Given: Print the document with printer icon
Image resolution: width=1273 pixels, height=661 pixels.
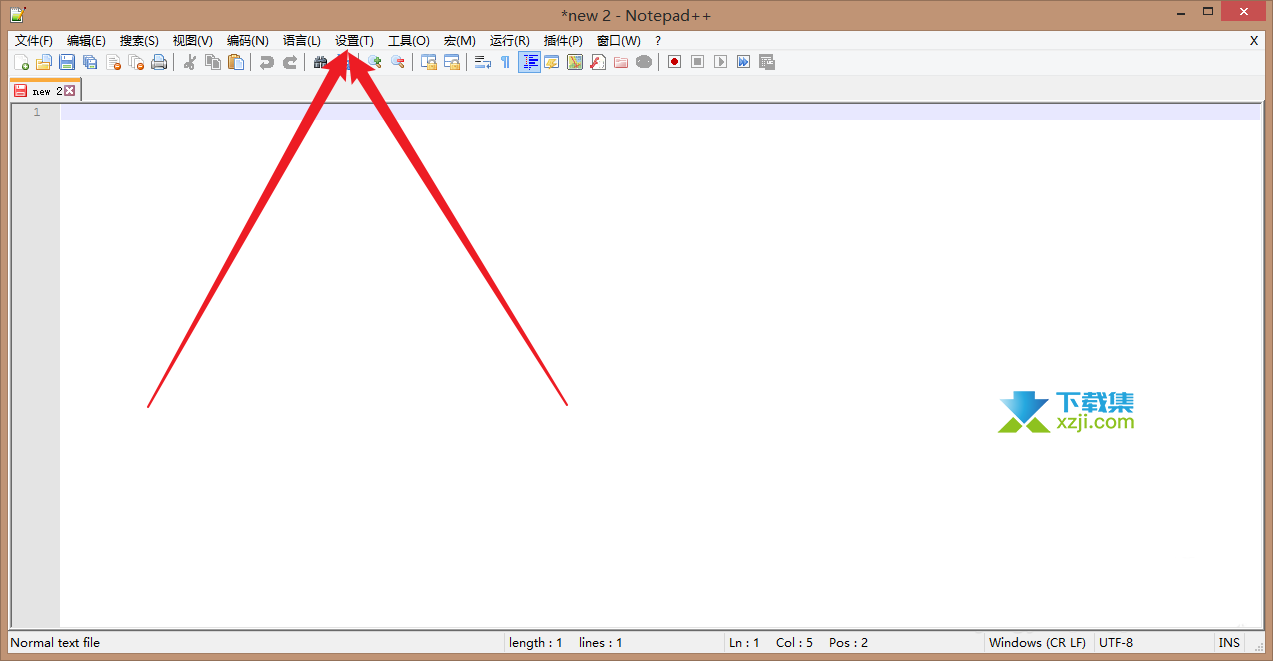Looking at the screenshot, I should tap(159, 62).
